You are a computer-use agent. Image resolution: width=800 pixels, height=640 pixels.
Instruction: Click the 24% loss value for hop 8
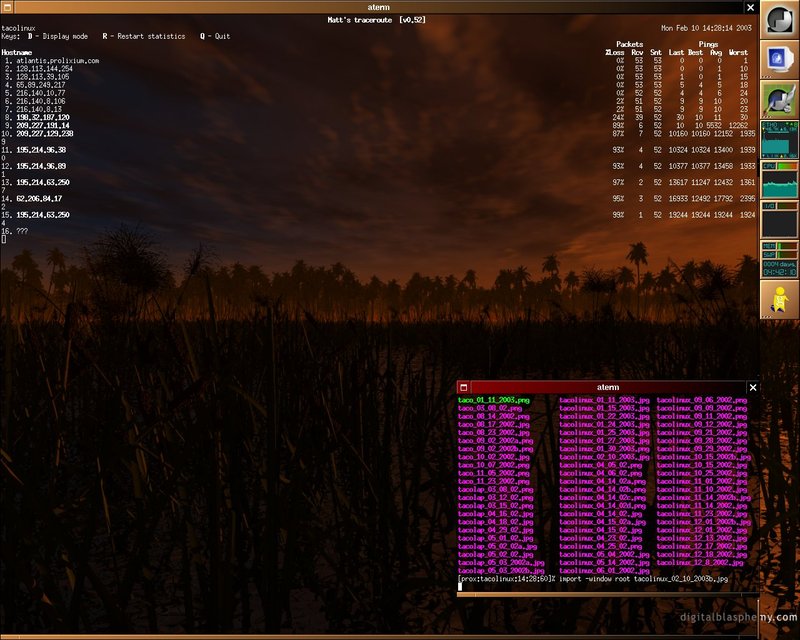[x=618, y=117]
